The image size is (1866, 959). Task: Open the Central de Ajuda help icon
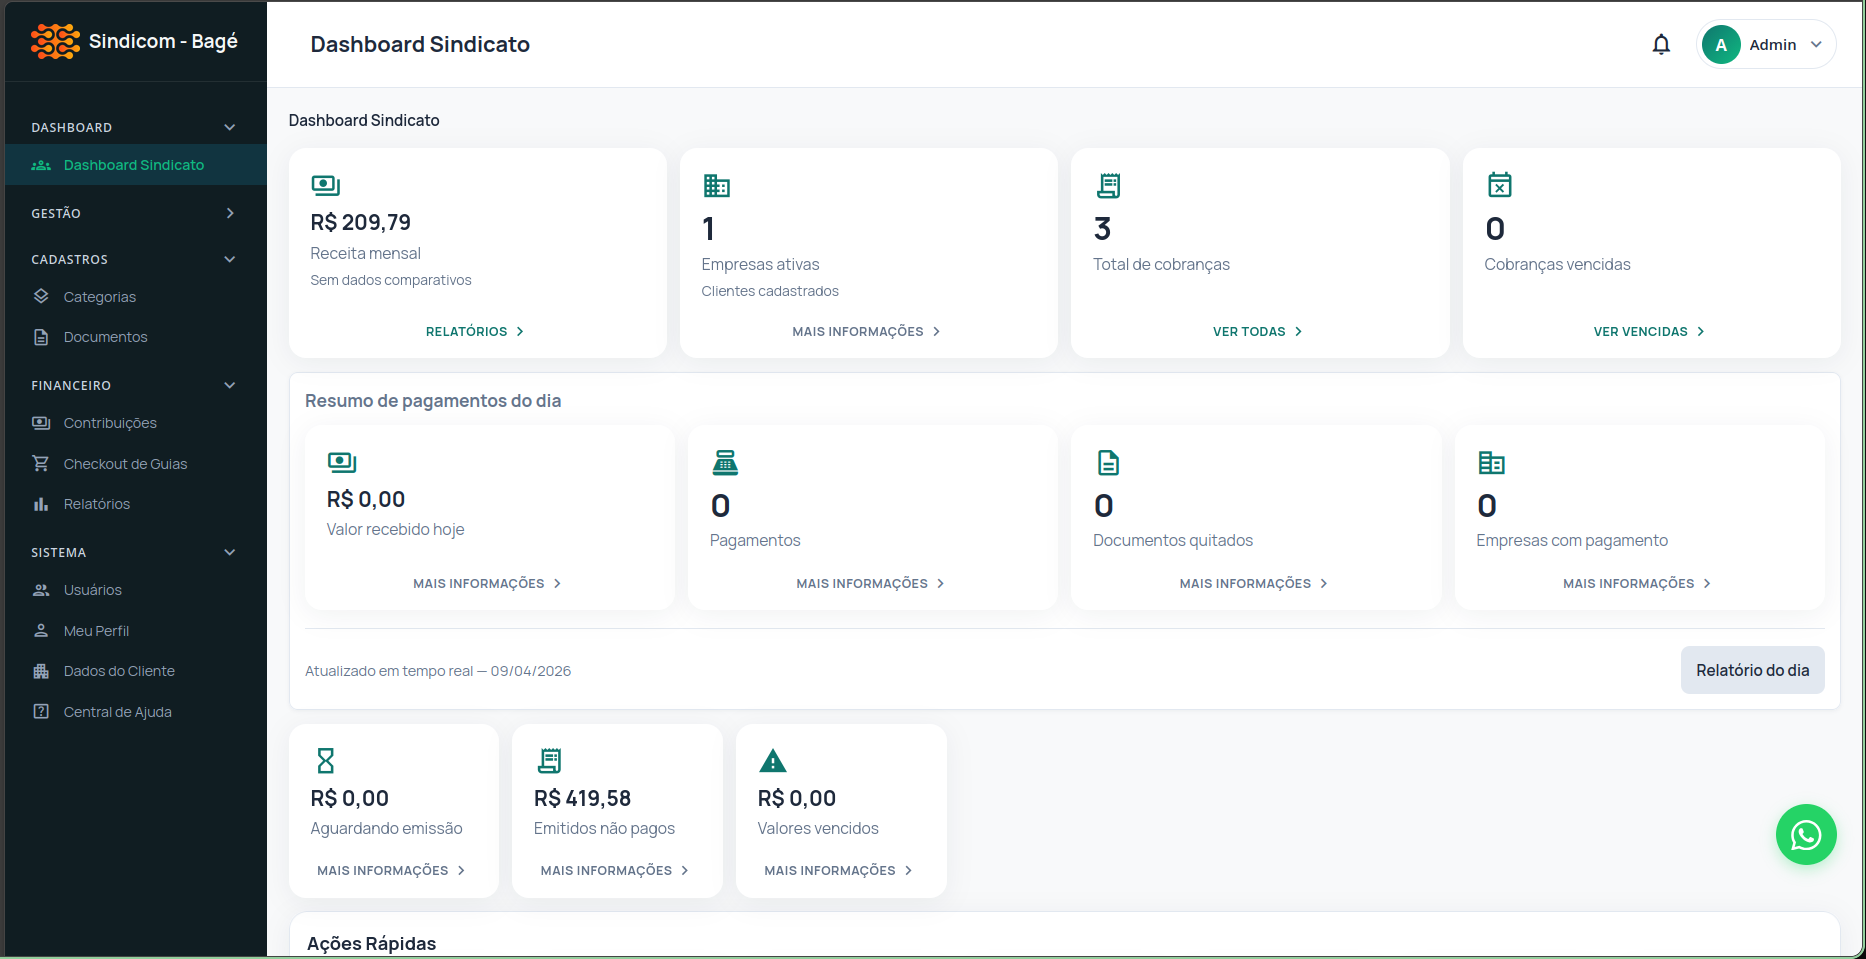[x=41, y=711]
